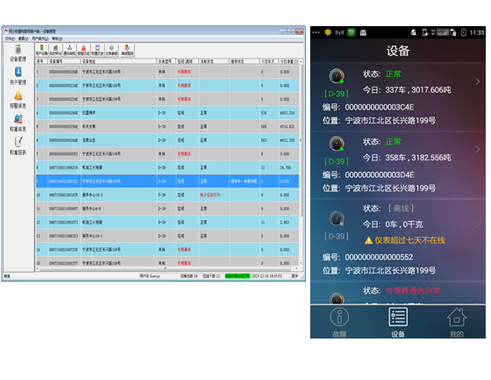Click the red triangle alarm toolbar icon
Viewport: 491px width, 380px height.
click(x=84, y=50)
